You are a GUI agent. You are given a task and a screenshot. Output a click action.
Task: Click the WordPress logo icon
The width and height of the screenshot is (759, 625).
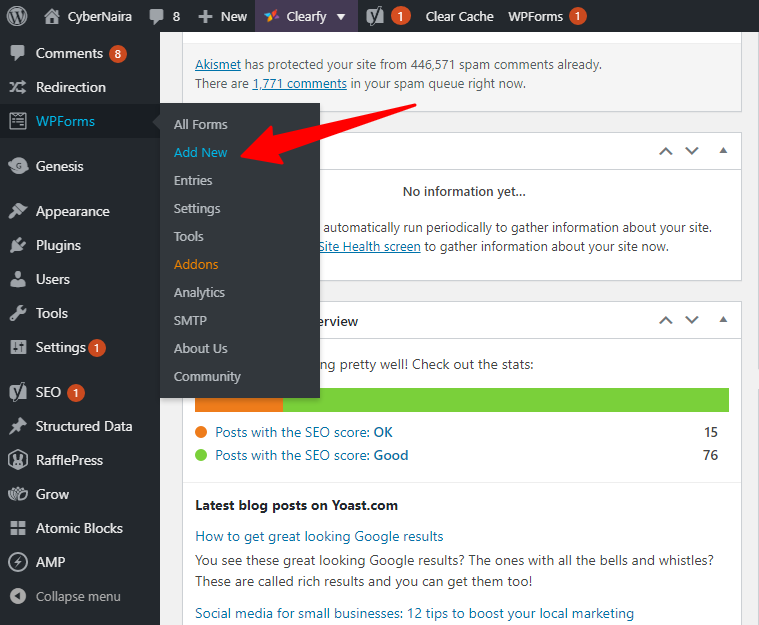point(17,16)
